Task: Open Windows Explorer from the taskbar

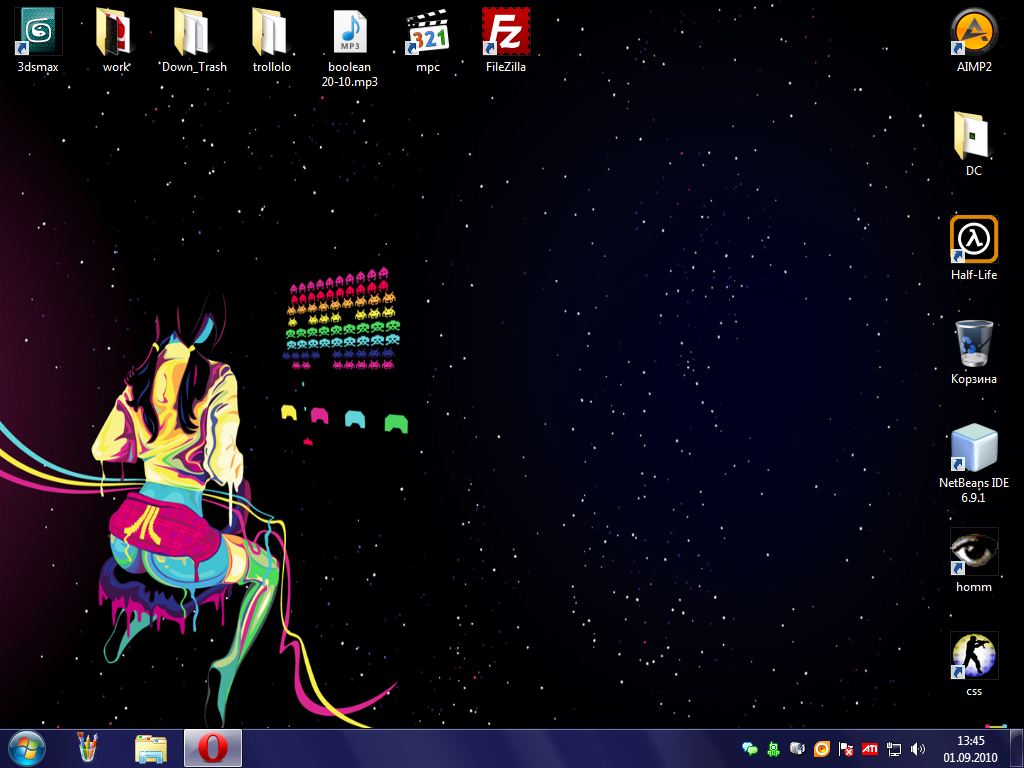Action: (x=151, y=748)
